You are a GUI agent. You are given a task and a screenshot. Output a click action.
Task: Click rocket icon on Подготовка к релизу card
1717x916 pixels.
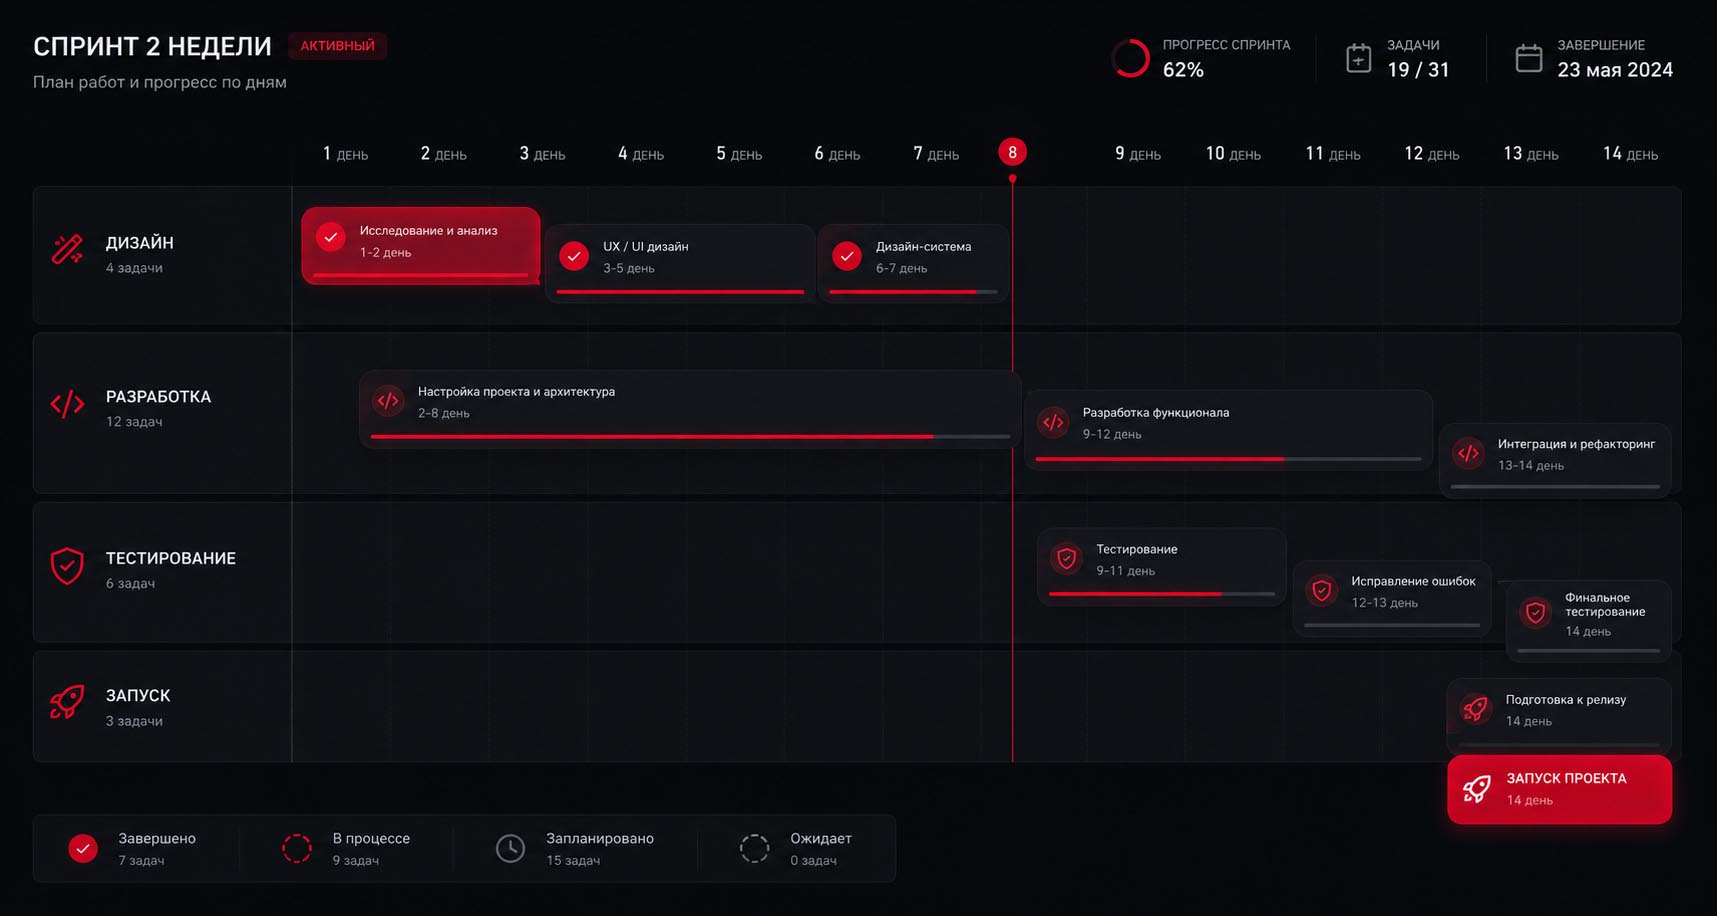click(1475, 709)
